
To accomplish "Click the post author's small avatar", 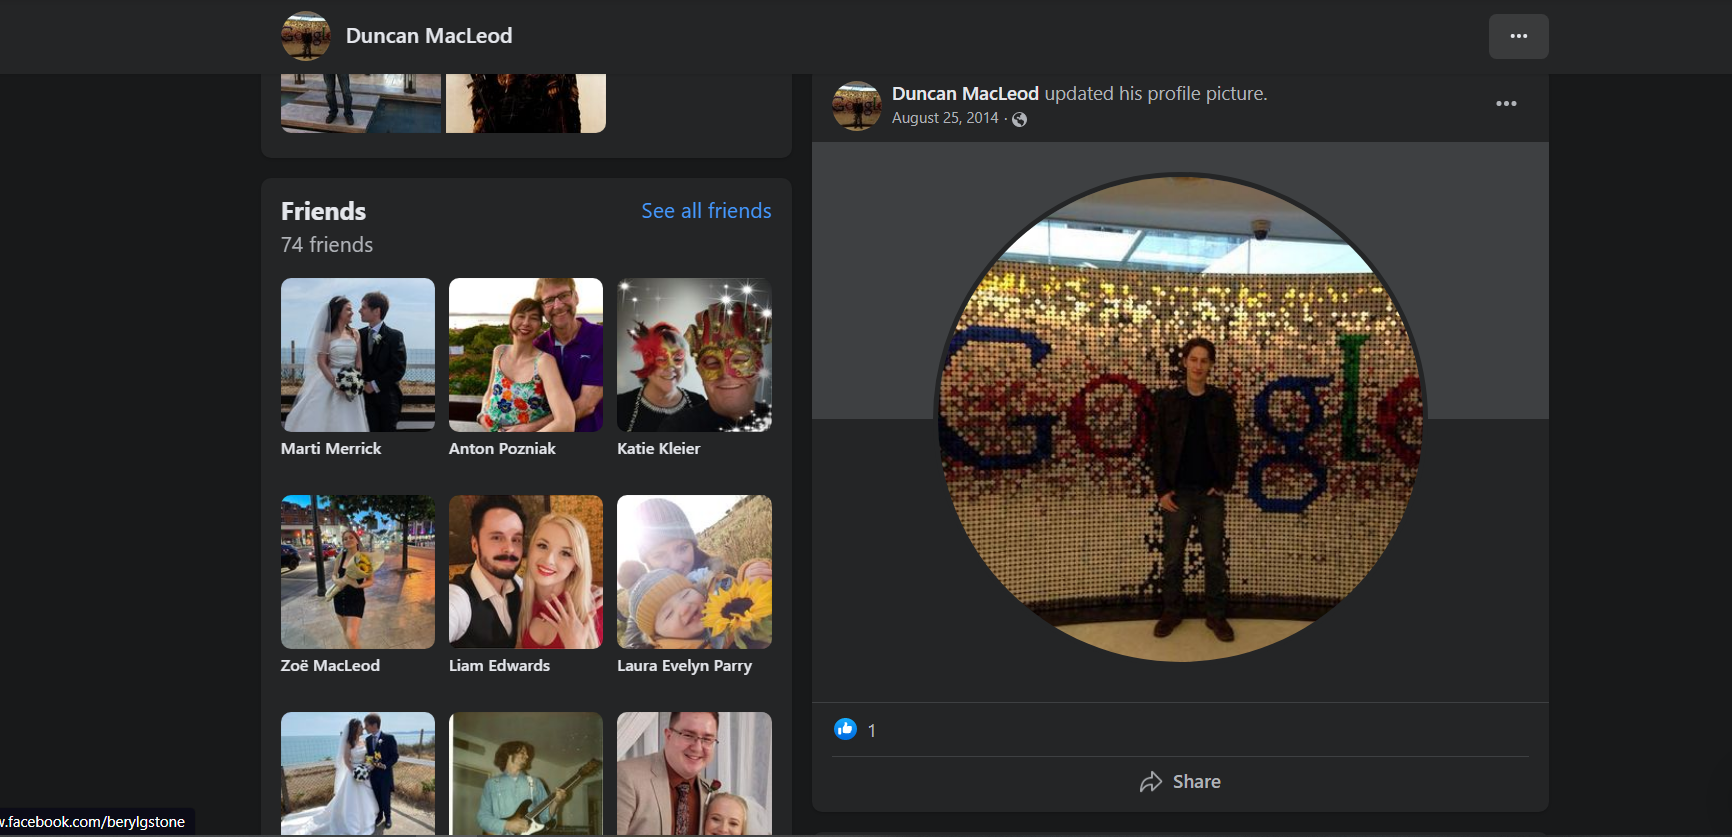I will [857, 106].
